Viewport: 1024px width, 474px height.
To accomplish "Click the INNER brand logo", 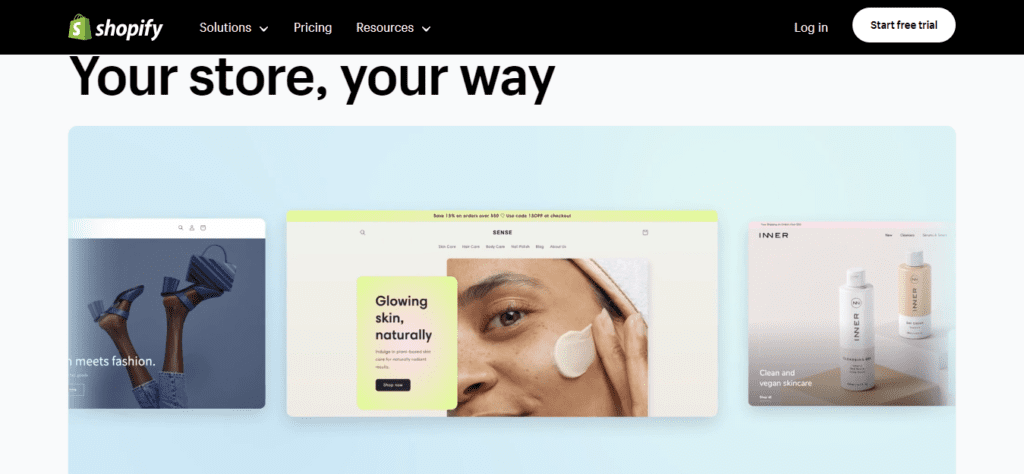I will pyautogui.click(x=773, y=235).
